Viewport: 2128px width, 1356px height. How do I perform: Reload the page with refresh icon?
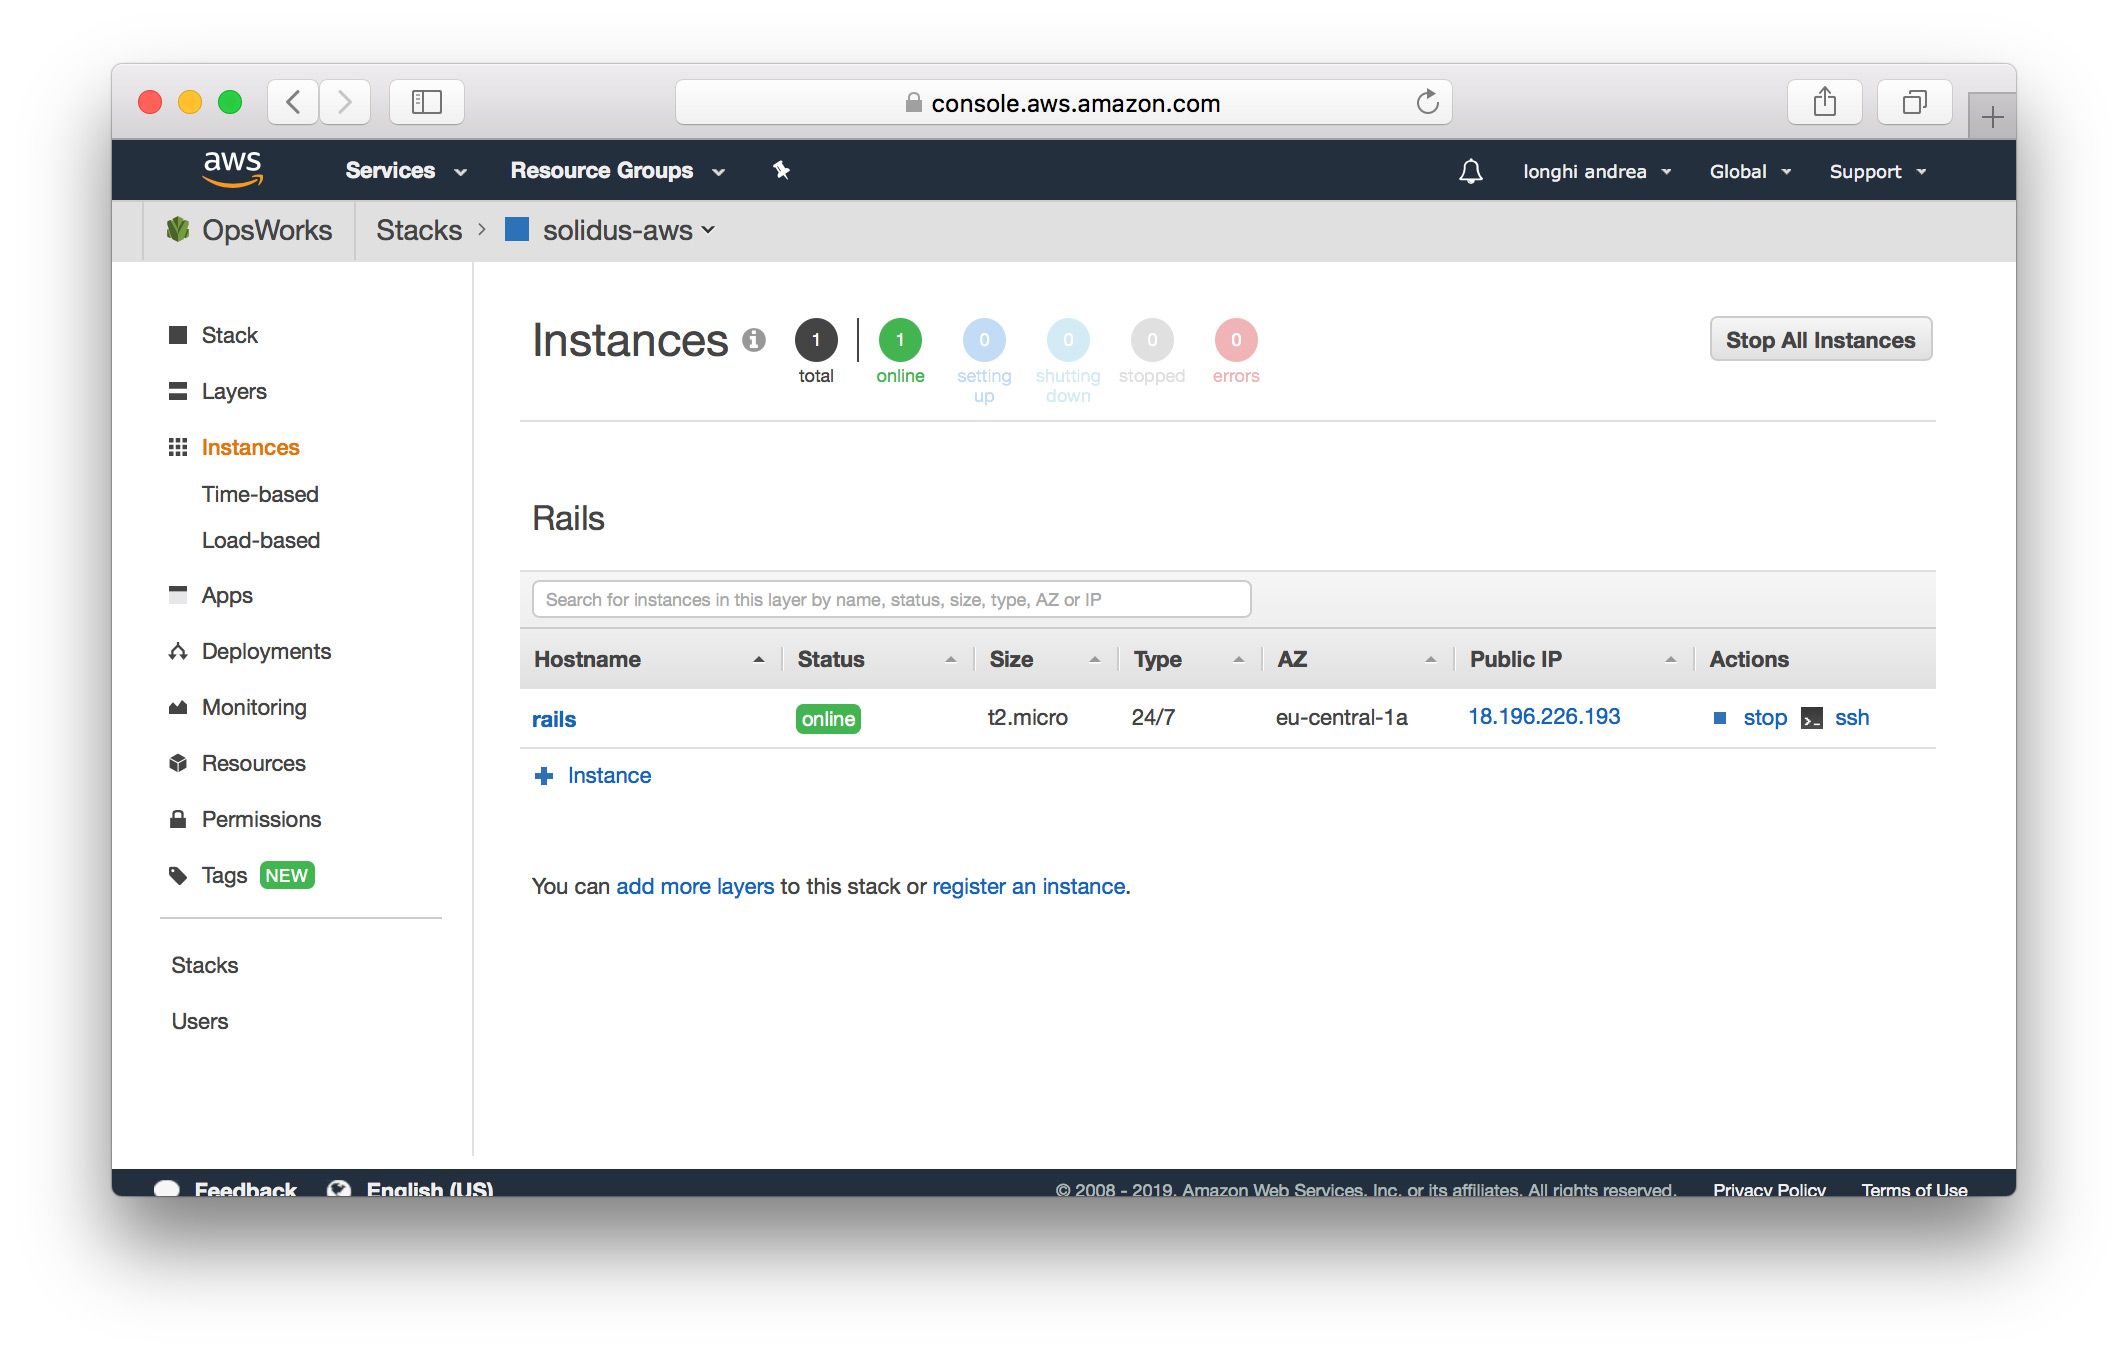click(x=1427, y=102)
